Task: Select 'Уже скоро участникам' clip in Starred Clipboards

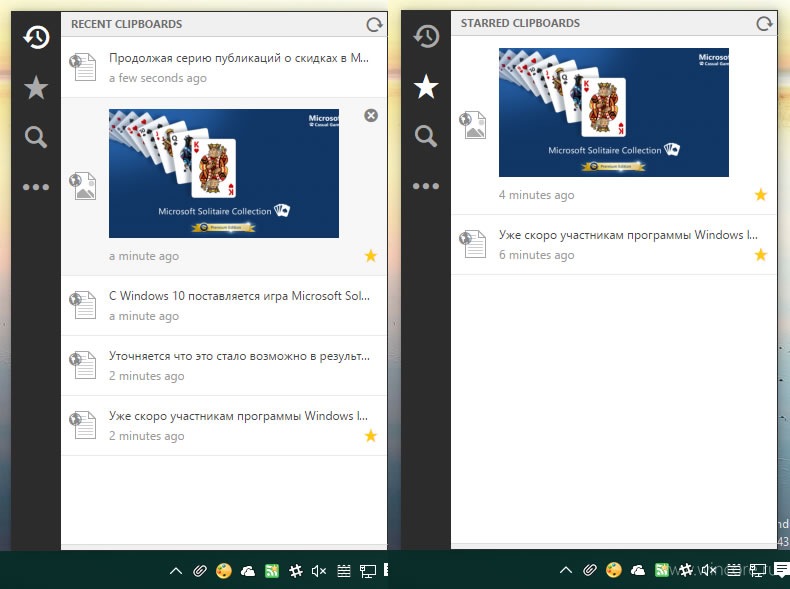Action: (614, 245)
